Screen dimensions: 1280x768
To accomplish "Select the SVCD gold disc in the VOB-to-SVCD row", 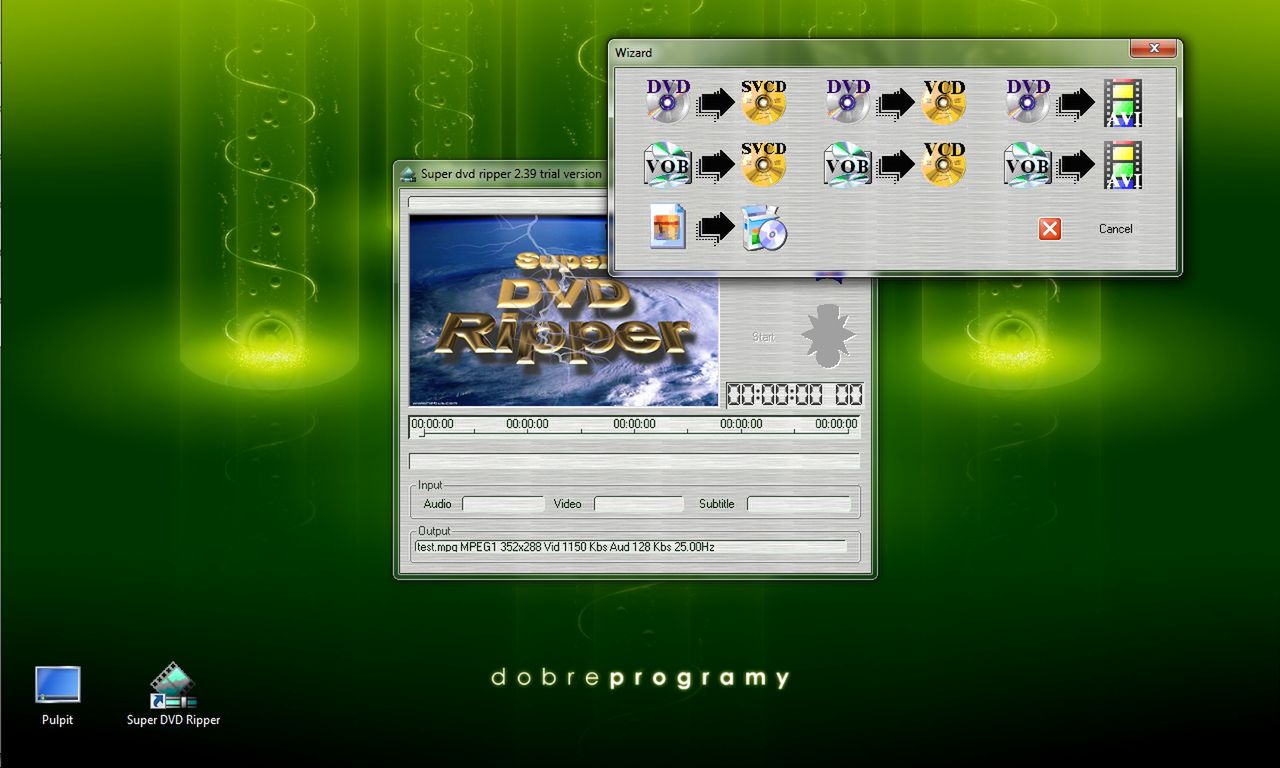I will 764,164.
